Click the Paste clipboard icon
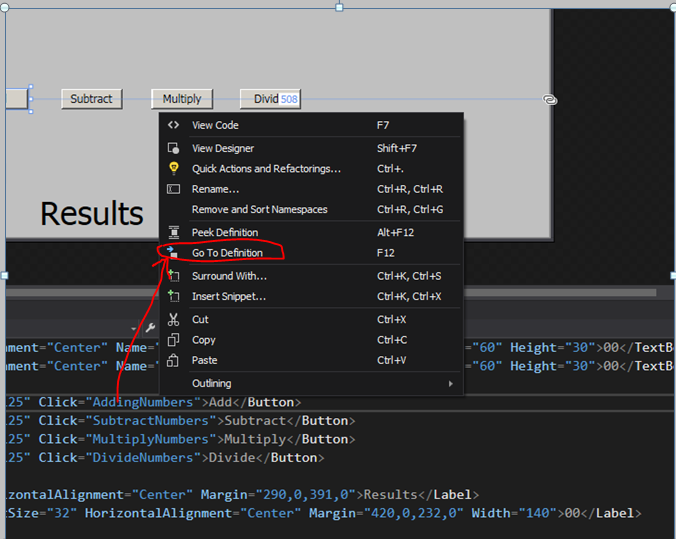Image resolution: width=676 pixels, height=539 pixels. tap(173, 360)
